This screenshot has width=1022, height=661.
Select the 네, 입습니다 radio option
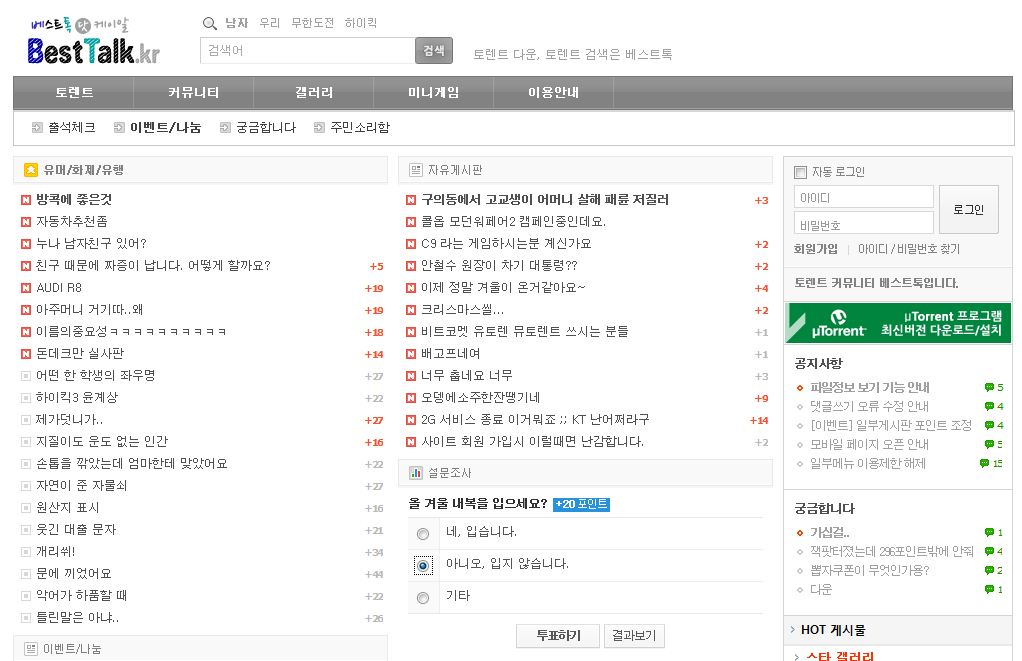(x=423, y=534)
